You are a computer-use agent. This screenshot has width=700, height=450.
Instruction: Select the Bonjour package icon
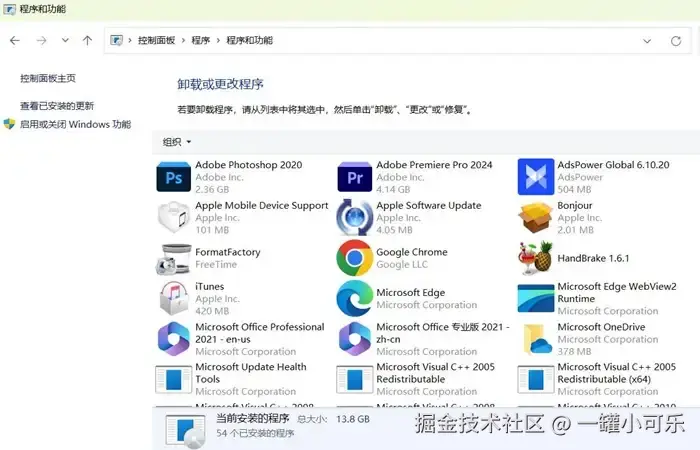536,217
